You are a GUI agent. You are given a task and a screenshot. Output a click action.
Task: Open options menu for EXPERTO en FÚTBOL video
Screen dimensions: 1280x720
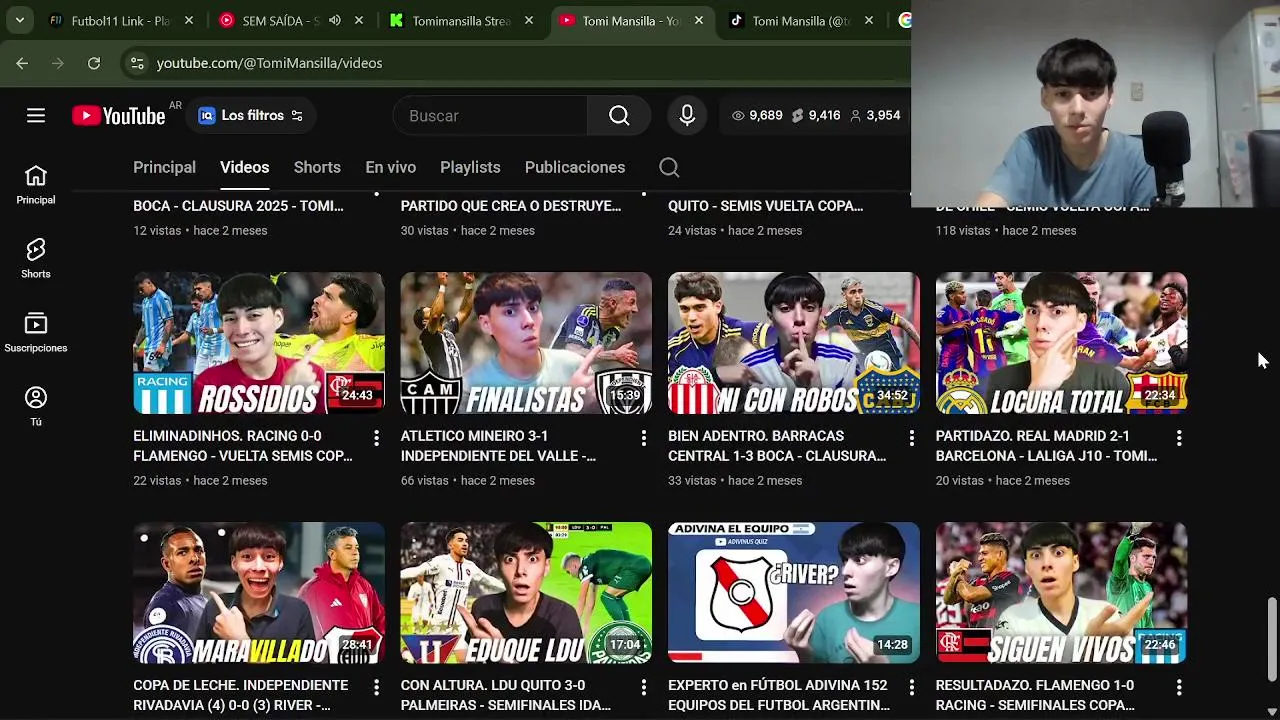[911, 687]
